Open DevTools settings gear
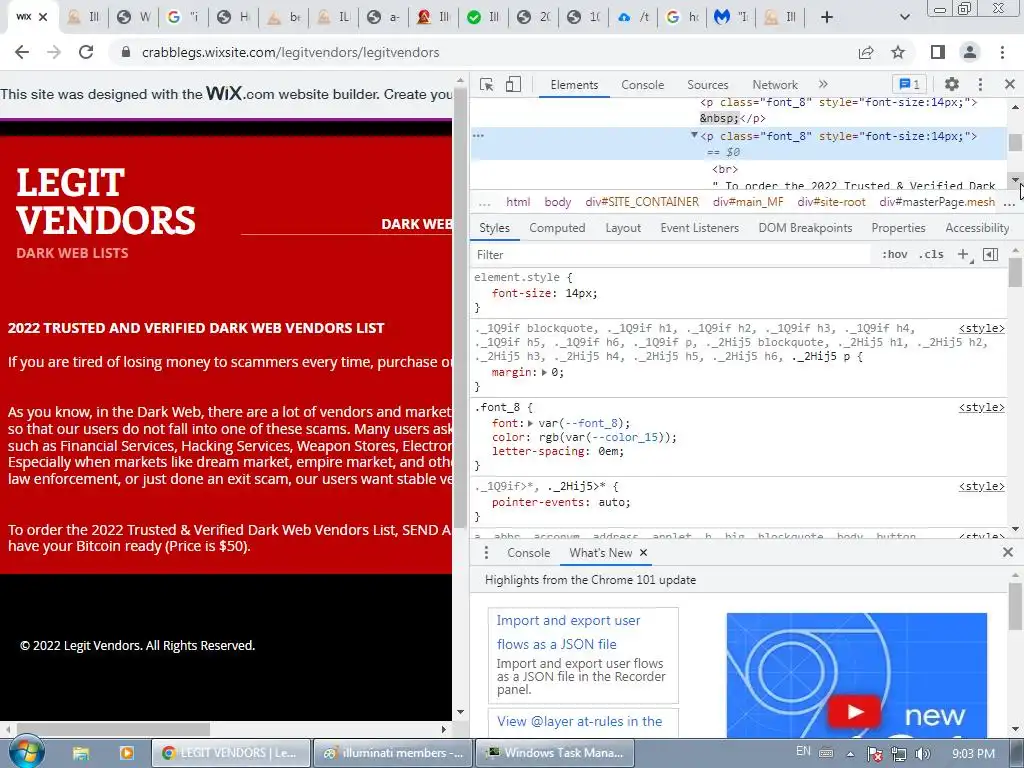The width and height of the screenshot is (1024, 768). [952, 84]
